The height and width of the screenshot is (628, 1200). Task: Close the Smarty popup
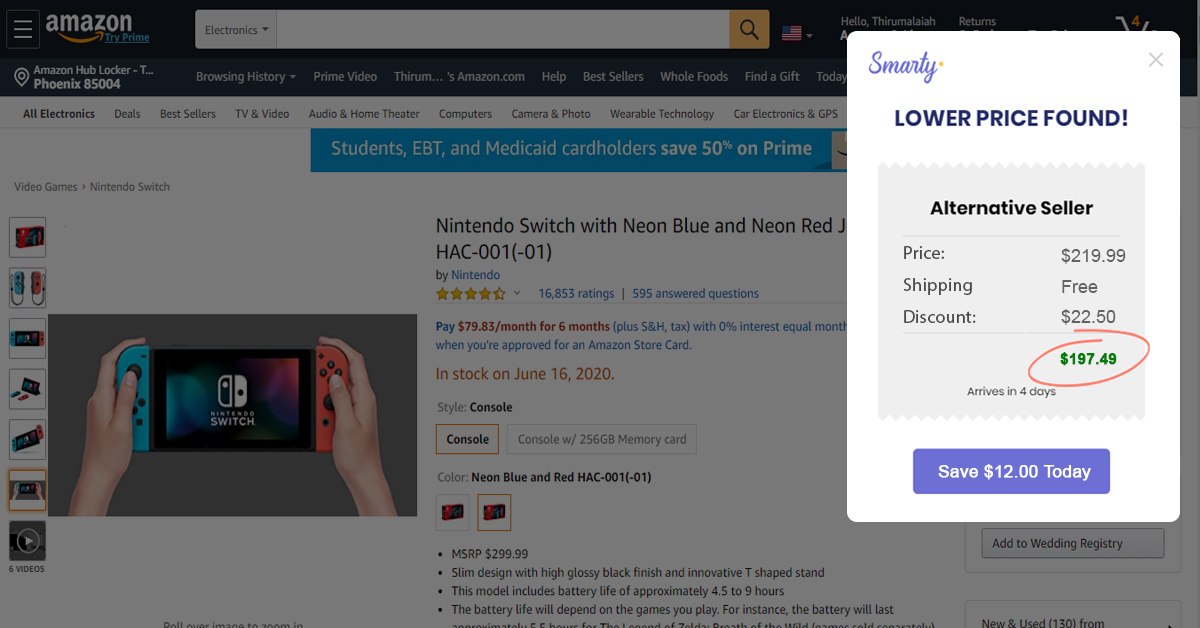[x=1156, y=60]
